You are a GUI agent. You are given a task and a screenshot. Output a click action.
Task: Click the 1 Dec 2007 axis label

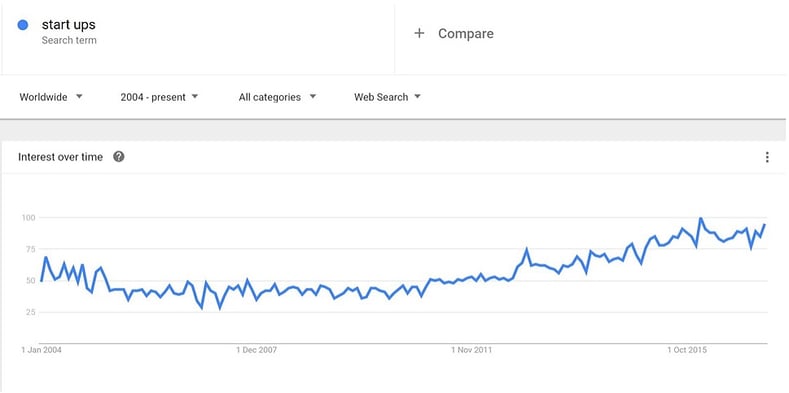(x=257, y=350)
